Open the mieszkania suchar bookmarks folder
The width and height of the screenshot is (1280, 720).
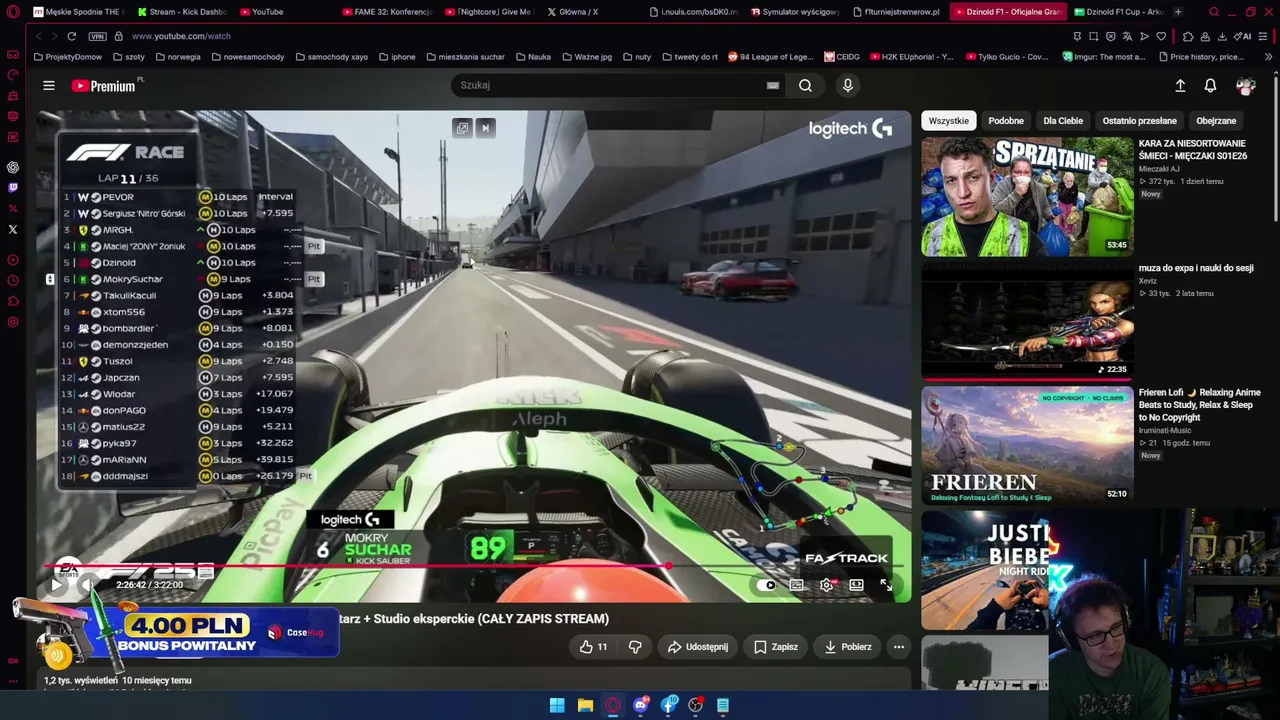465,57
